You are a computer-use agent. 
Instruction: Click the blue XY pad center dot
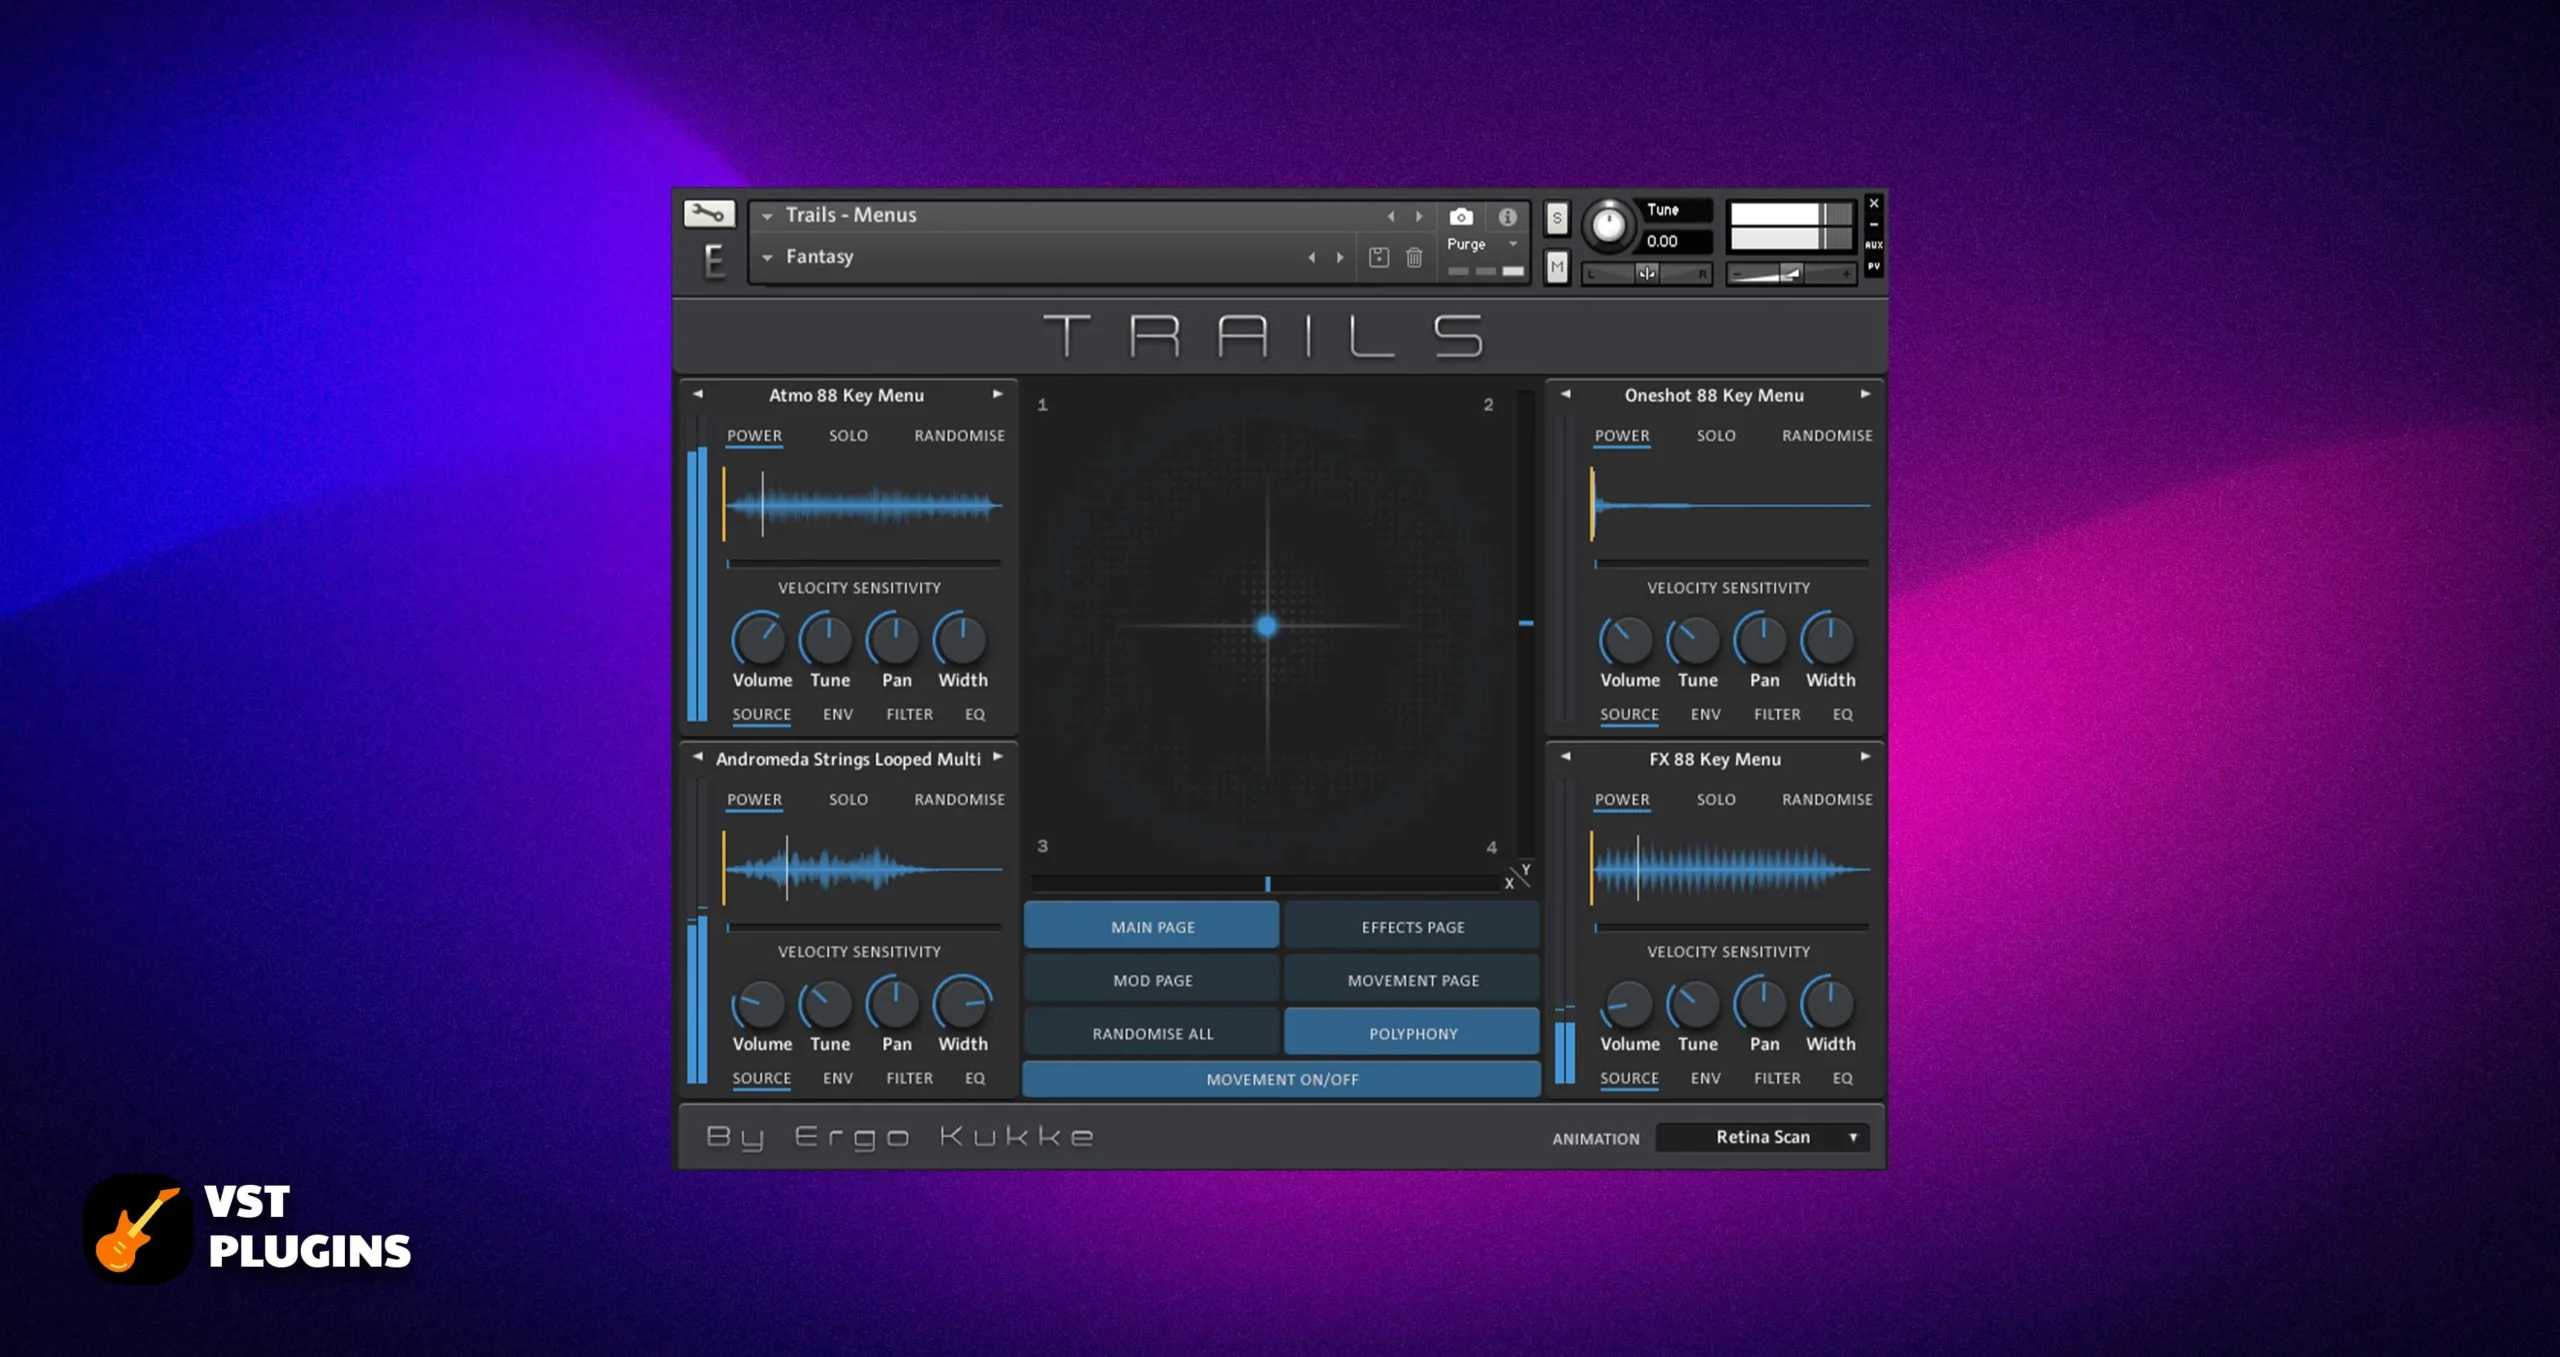tap(1266, 626)
